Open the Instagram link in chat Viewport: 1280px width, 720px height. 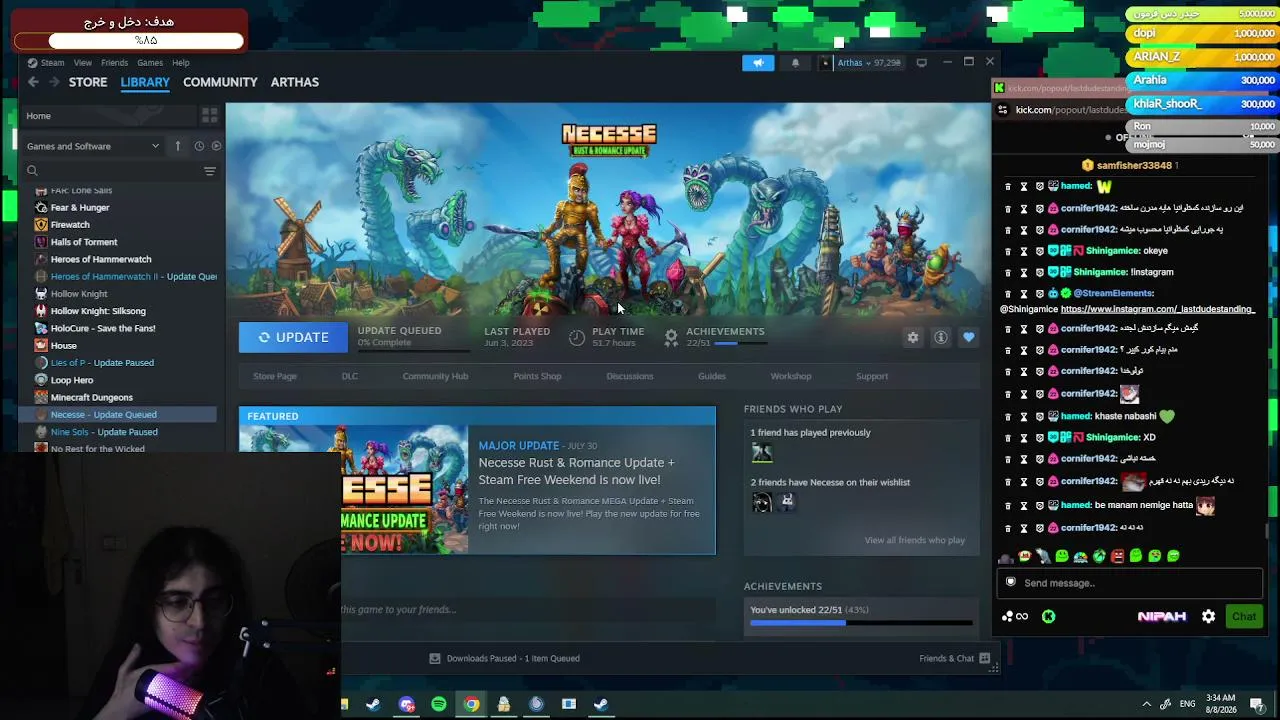[1157, 309]
